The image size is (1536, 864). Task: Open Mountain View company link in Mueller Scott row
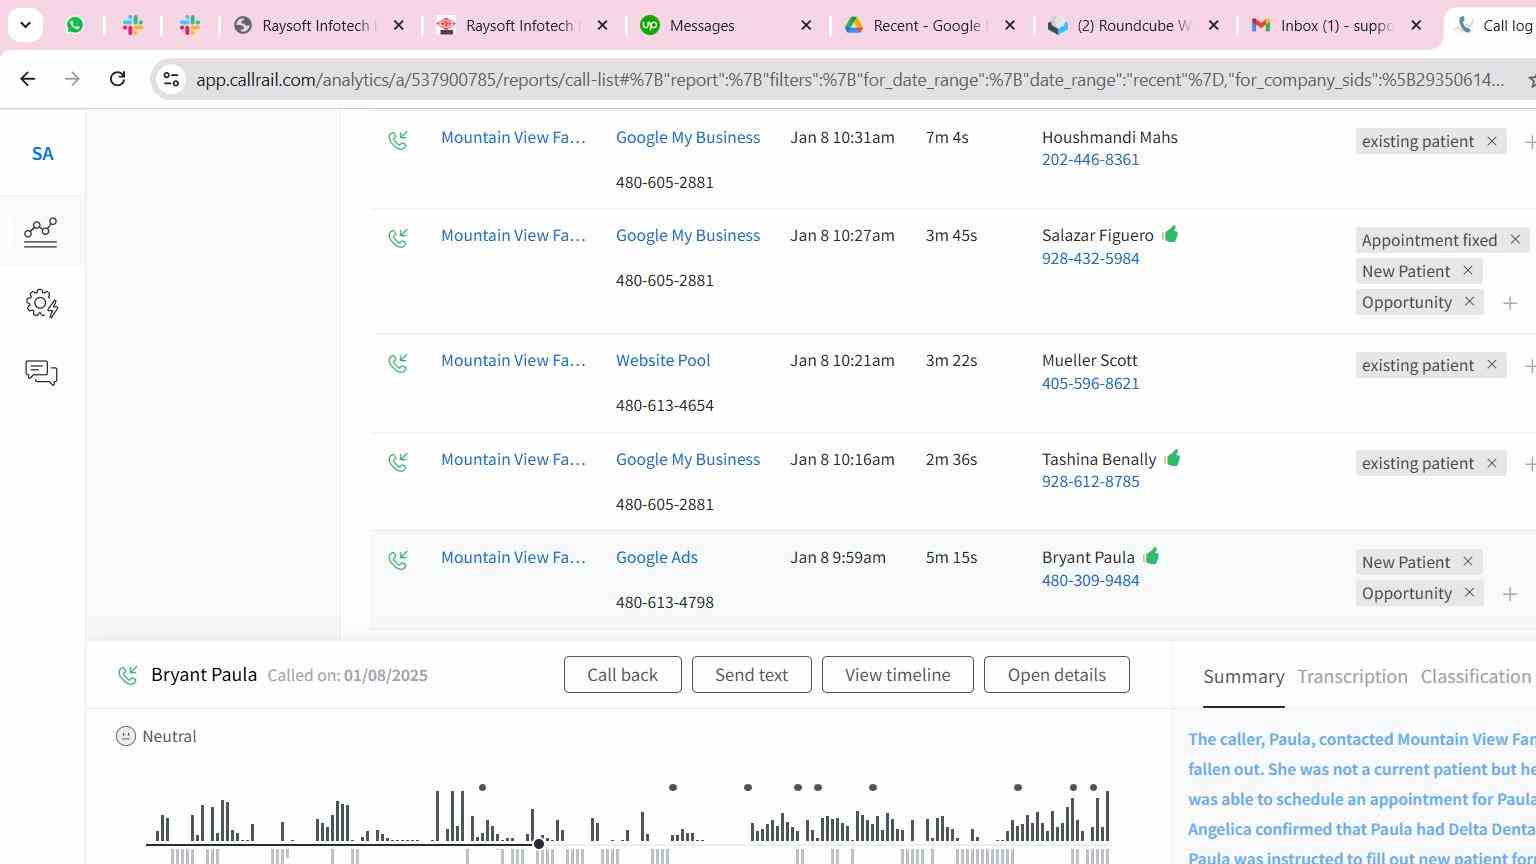[513, 361]
